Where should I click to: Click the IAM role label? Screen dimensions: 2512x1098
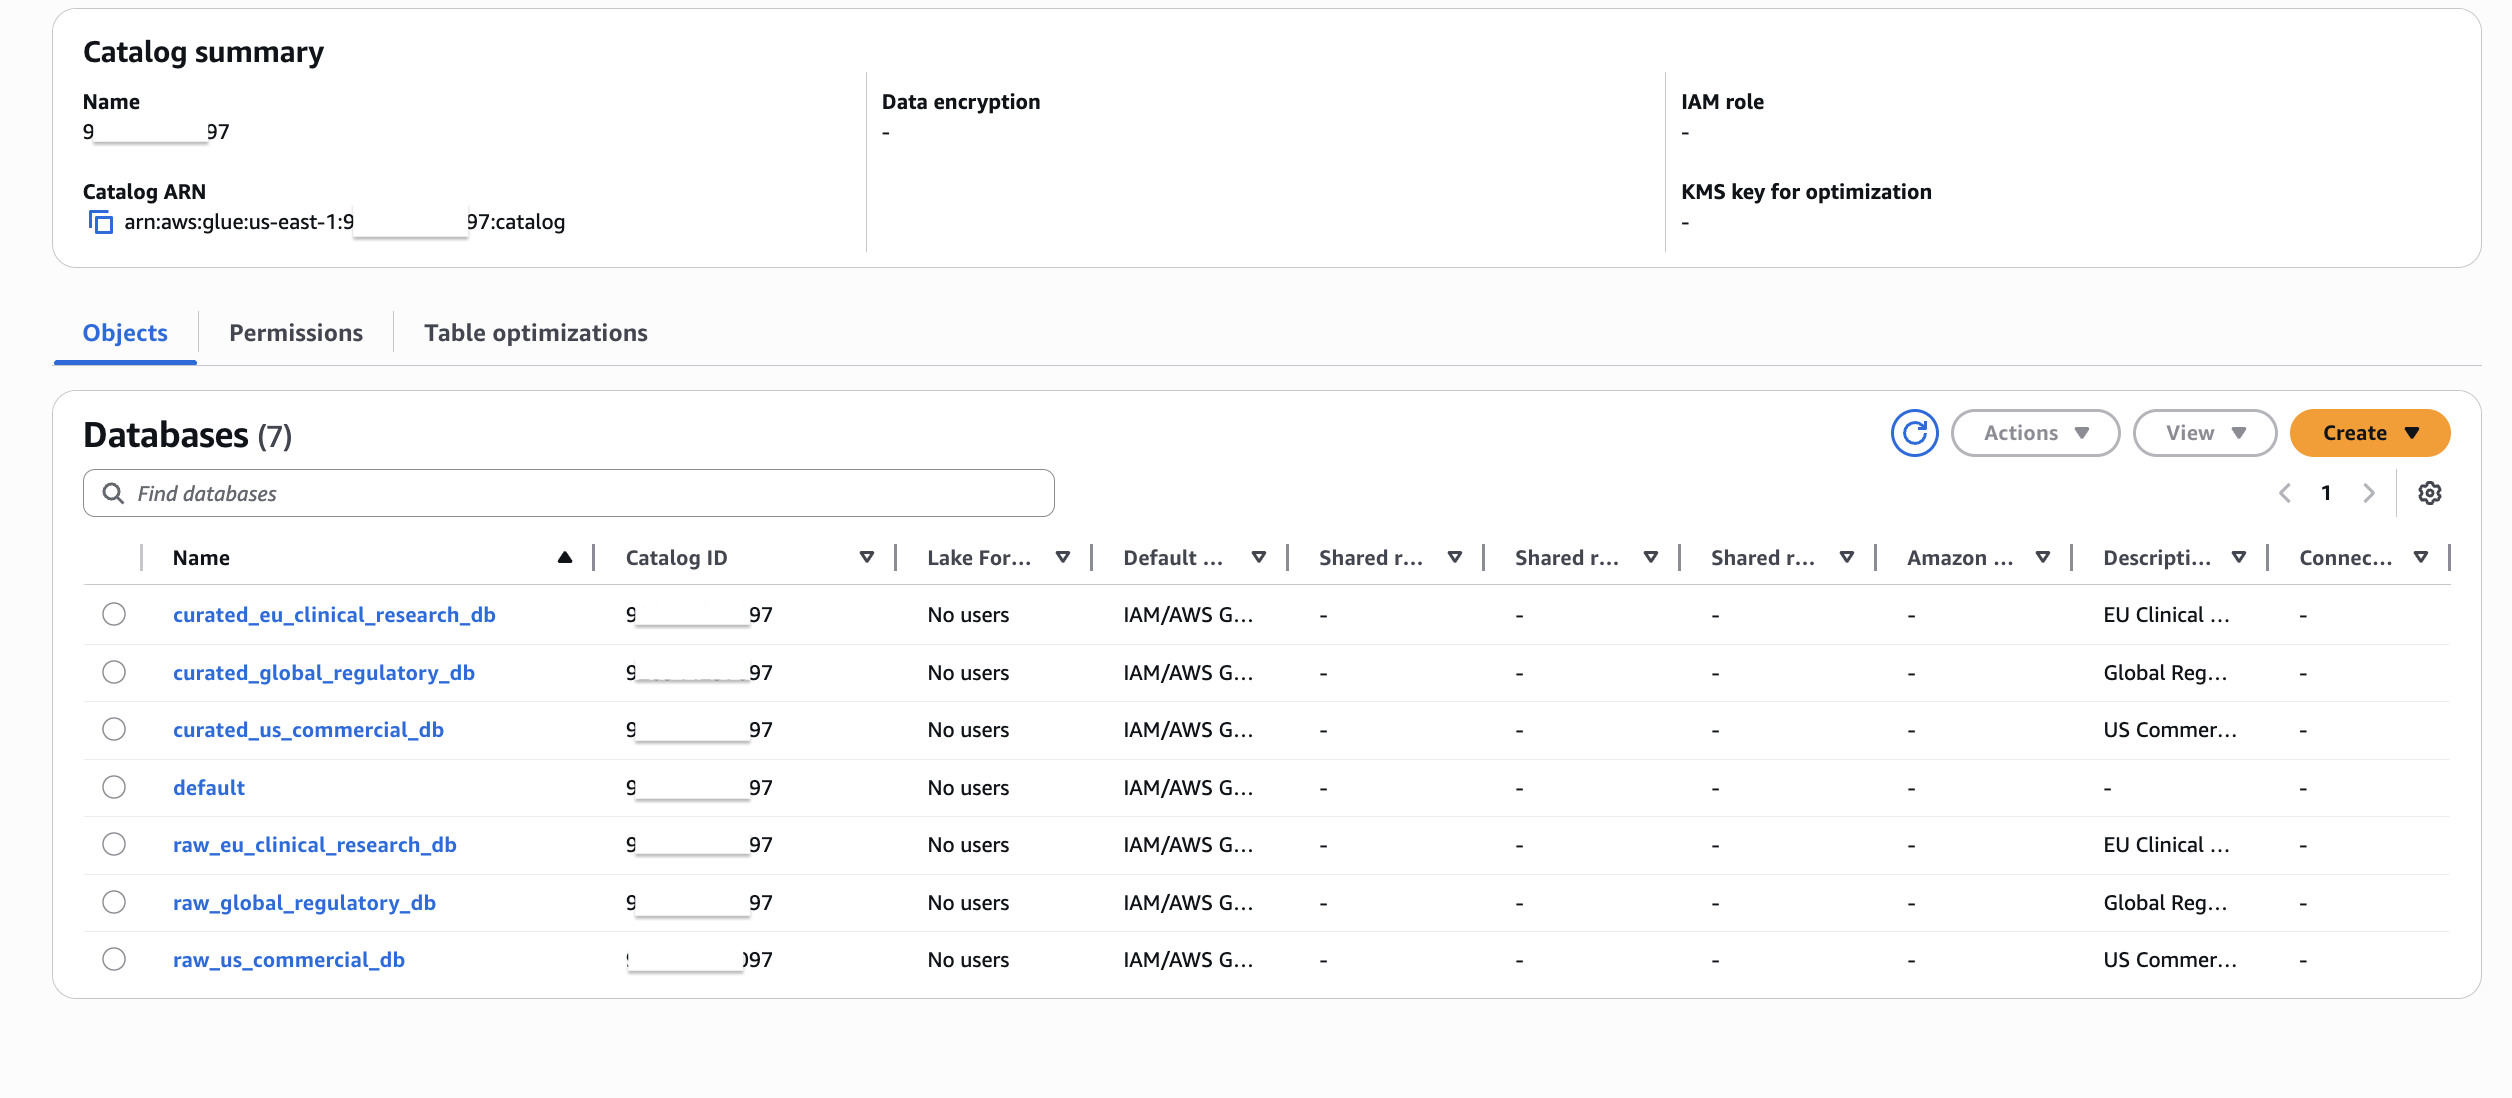(1722, 102)
